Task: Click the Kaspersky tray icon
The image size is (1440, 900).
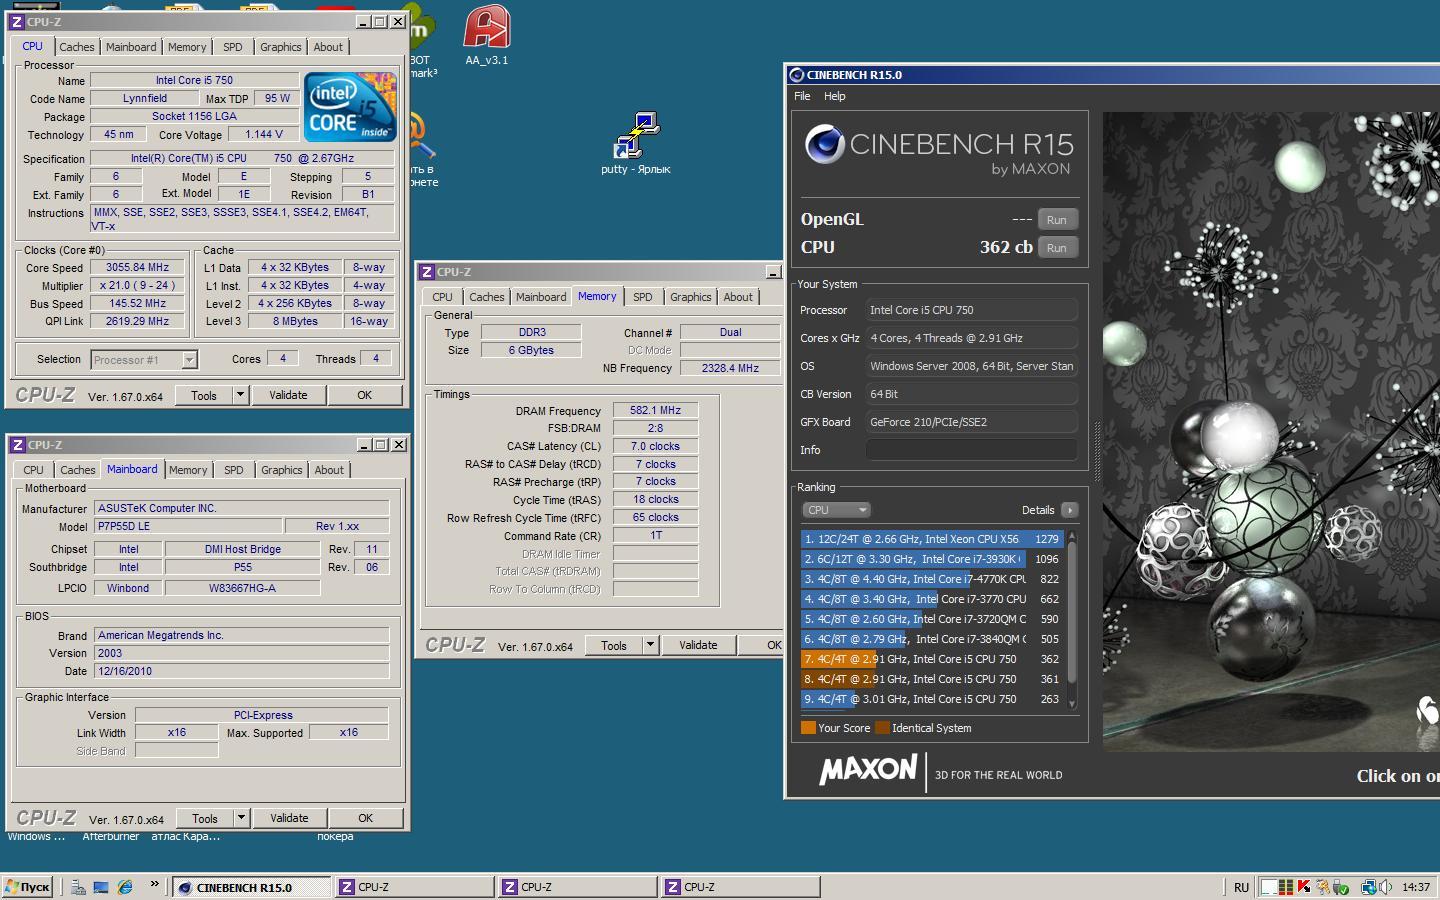Action: tap(1304, 887)
